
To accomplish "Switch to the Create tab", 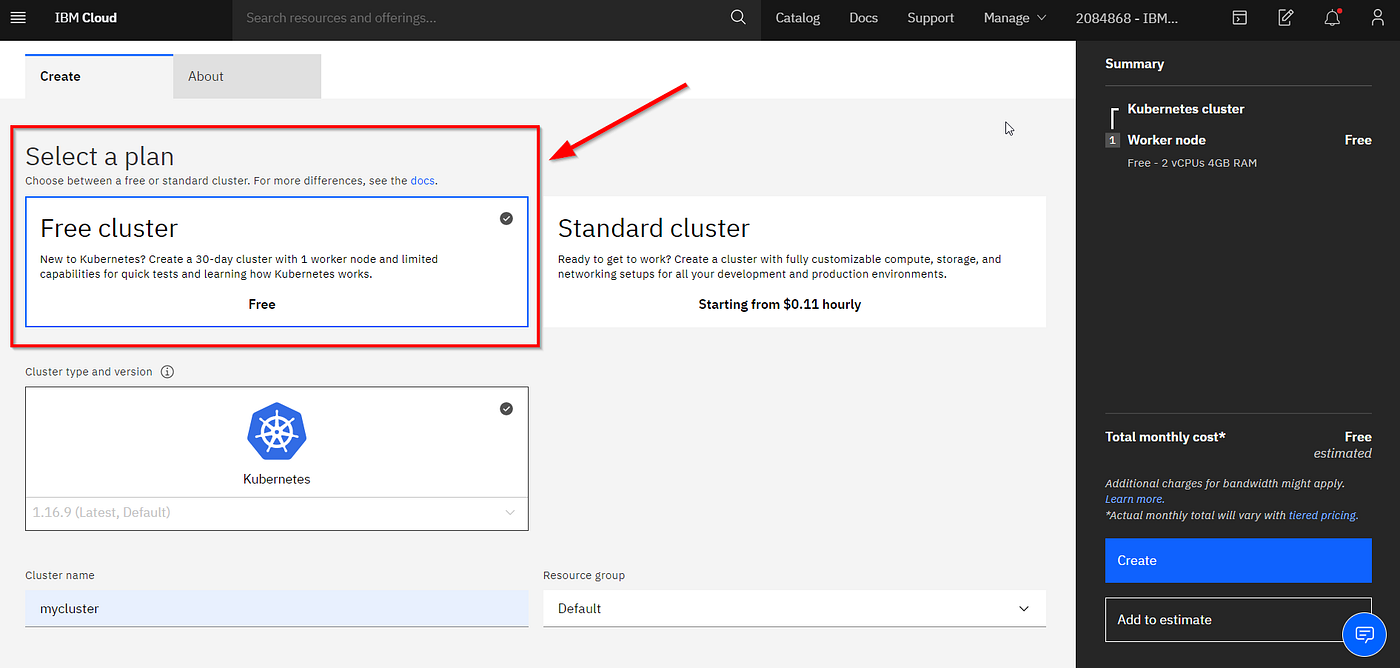I will pyautogui.click(x=99, y=76).
